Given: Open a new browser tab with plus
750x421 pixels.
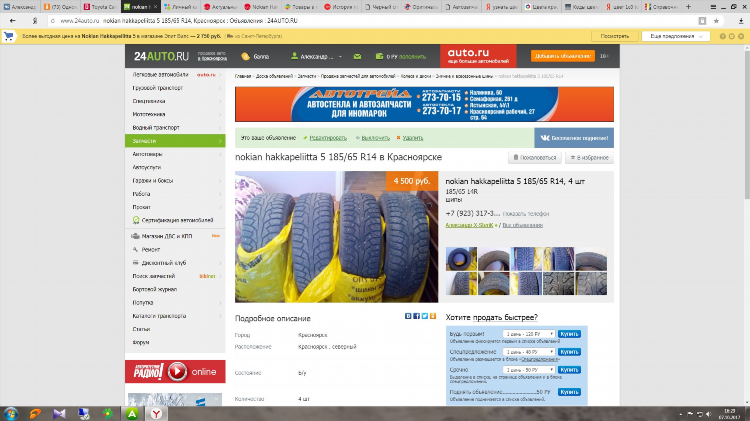Looking at the screenshot, I should pyautogui.click(x=688, y=7).
